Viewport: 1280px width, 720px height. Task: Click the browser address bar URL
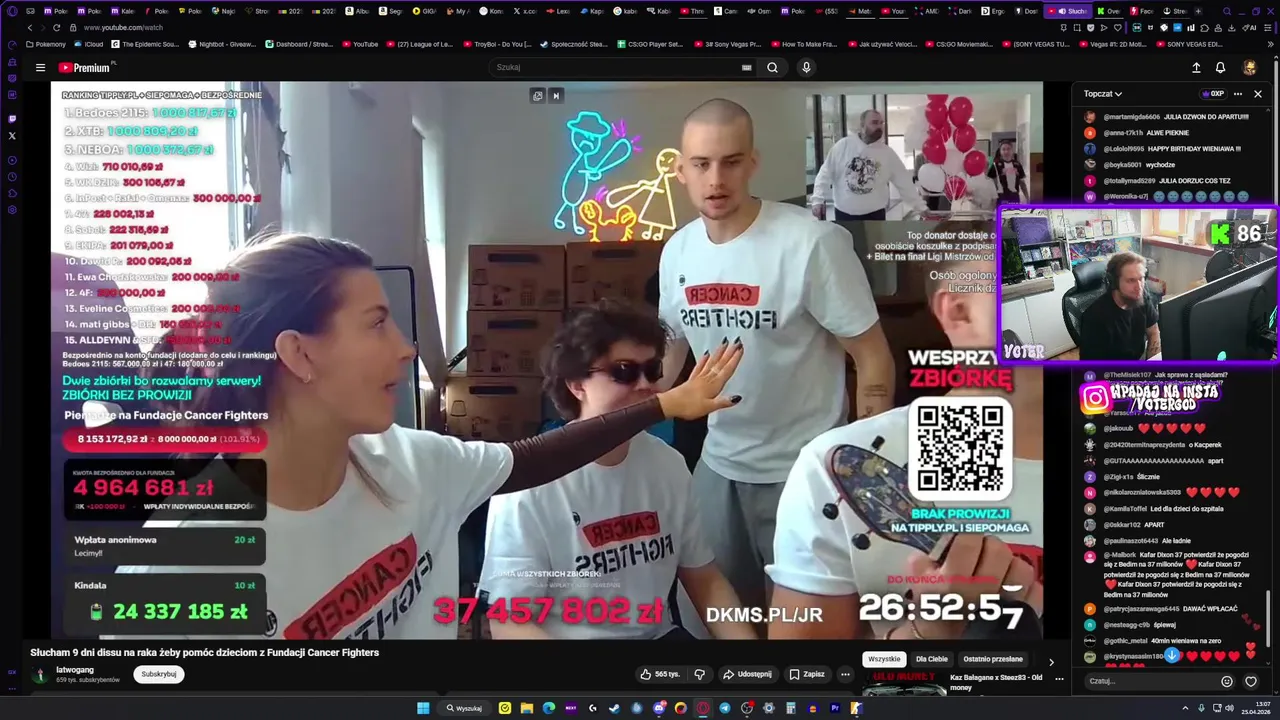click(x=123, y=28)
